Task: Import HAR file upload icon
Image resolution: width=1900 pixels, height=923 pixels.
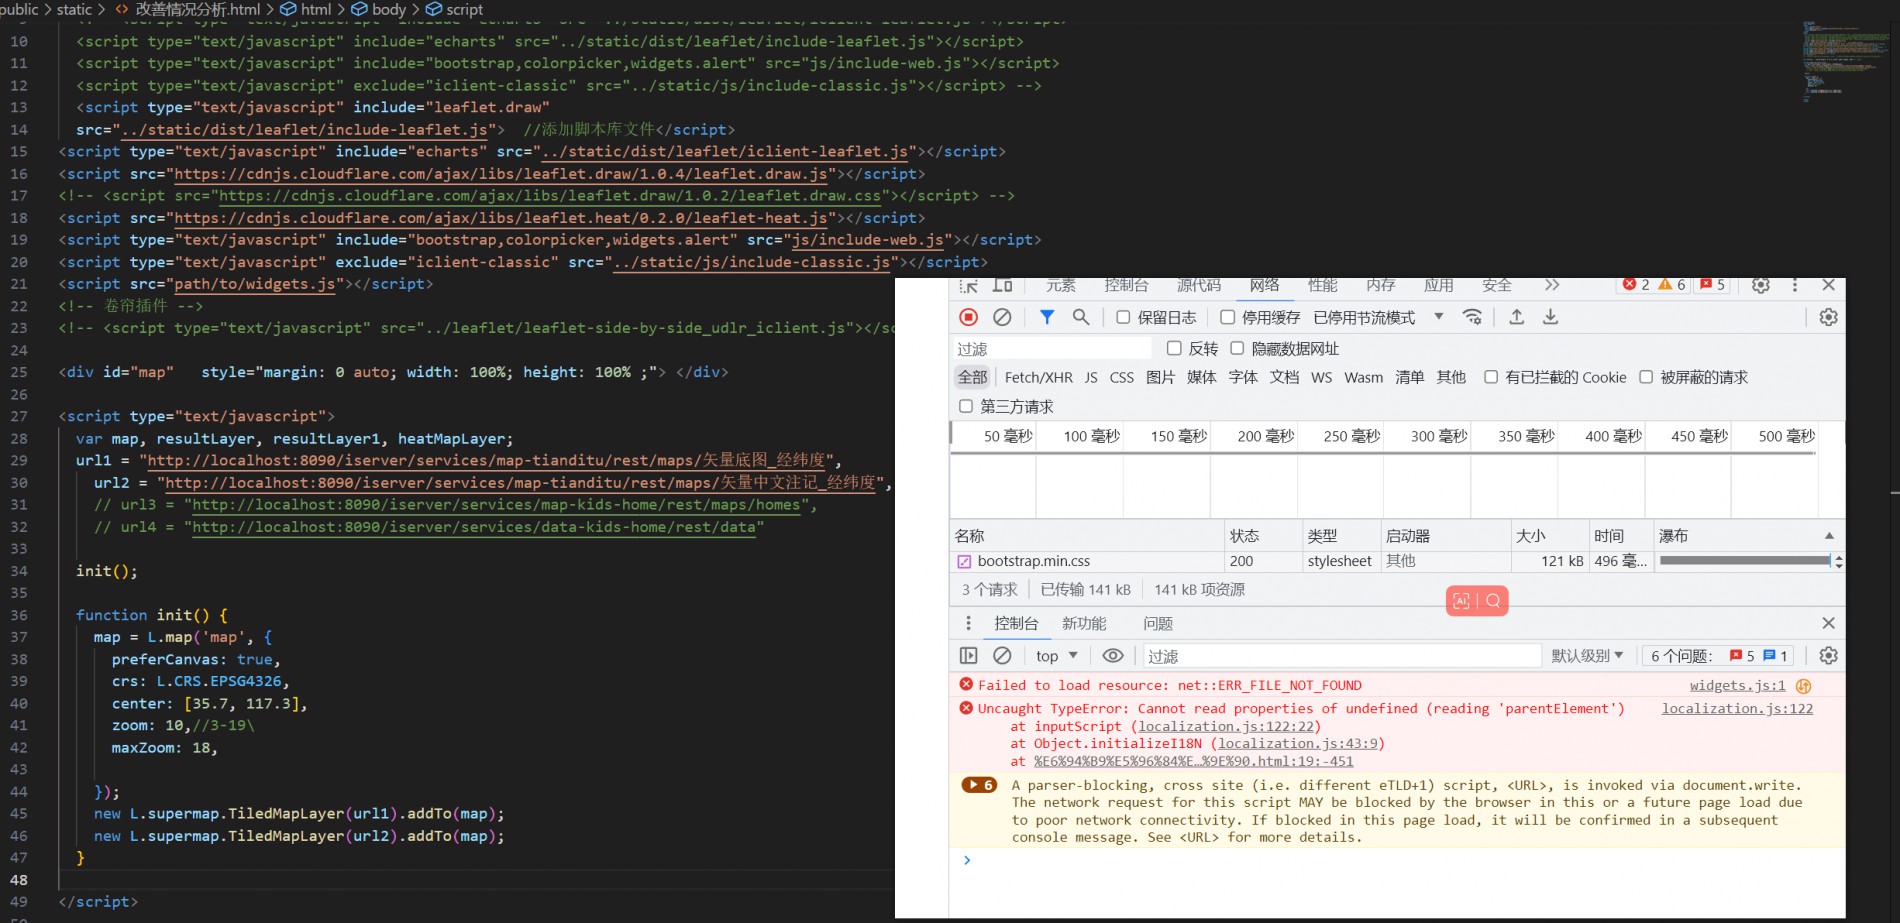Action: [x=1516, y=317]
